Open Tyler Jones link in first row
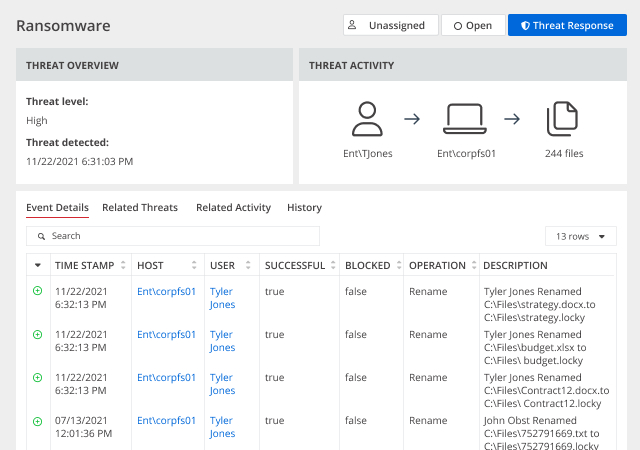The width and height of the screenshot is (640, 450). click(x=222, y=298)
